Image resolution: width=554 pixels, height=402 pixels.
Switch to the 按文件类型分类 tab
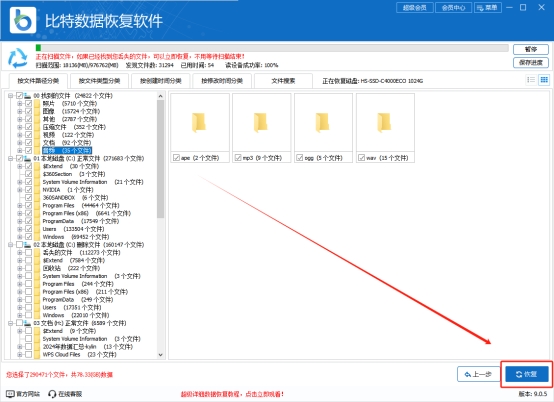[99, 81]
